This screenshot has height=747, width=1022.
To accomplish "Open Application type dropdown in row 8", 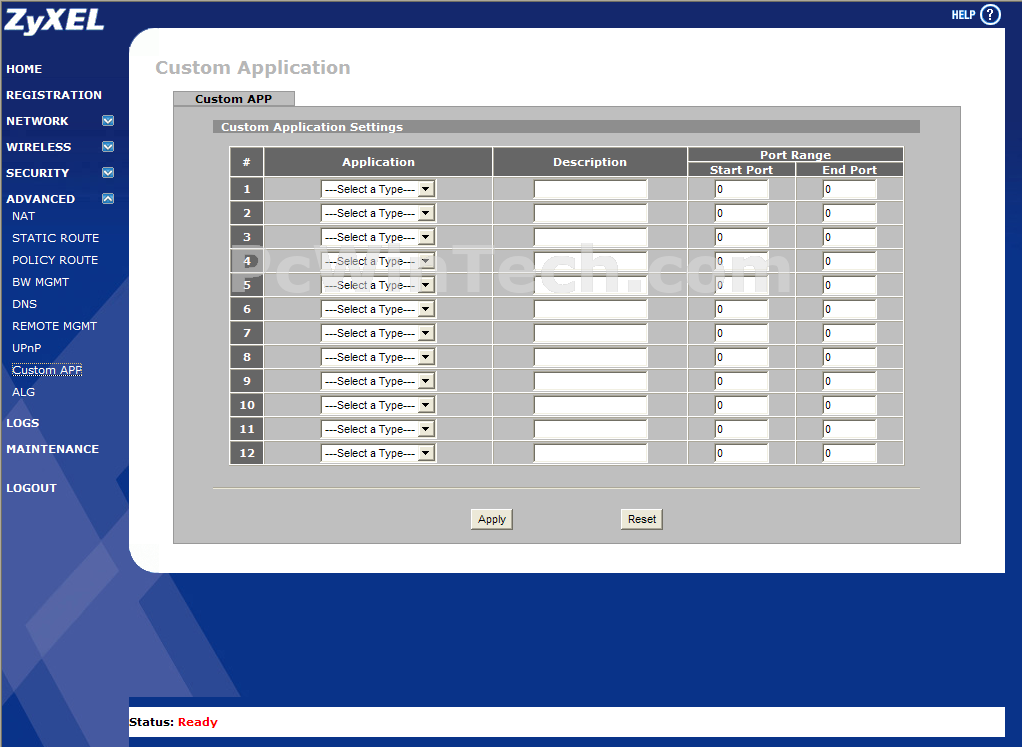I will click(378, 357).
